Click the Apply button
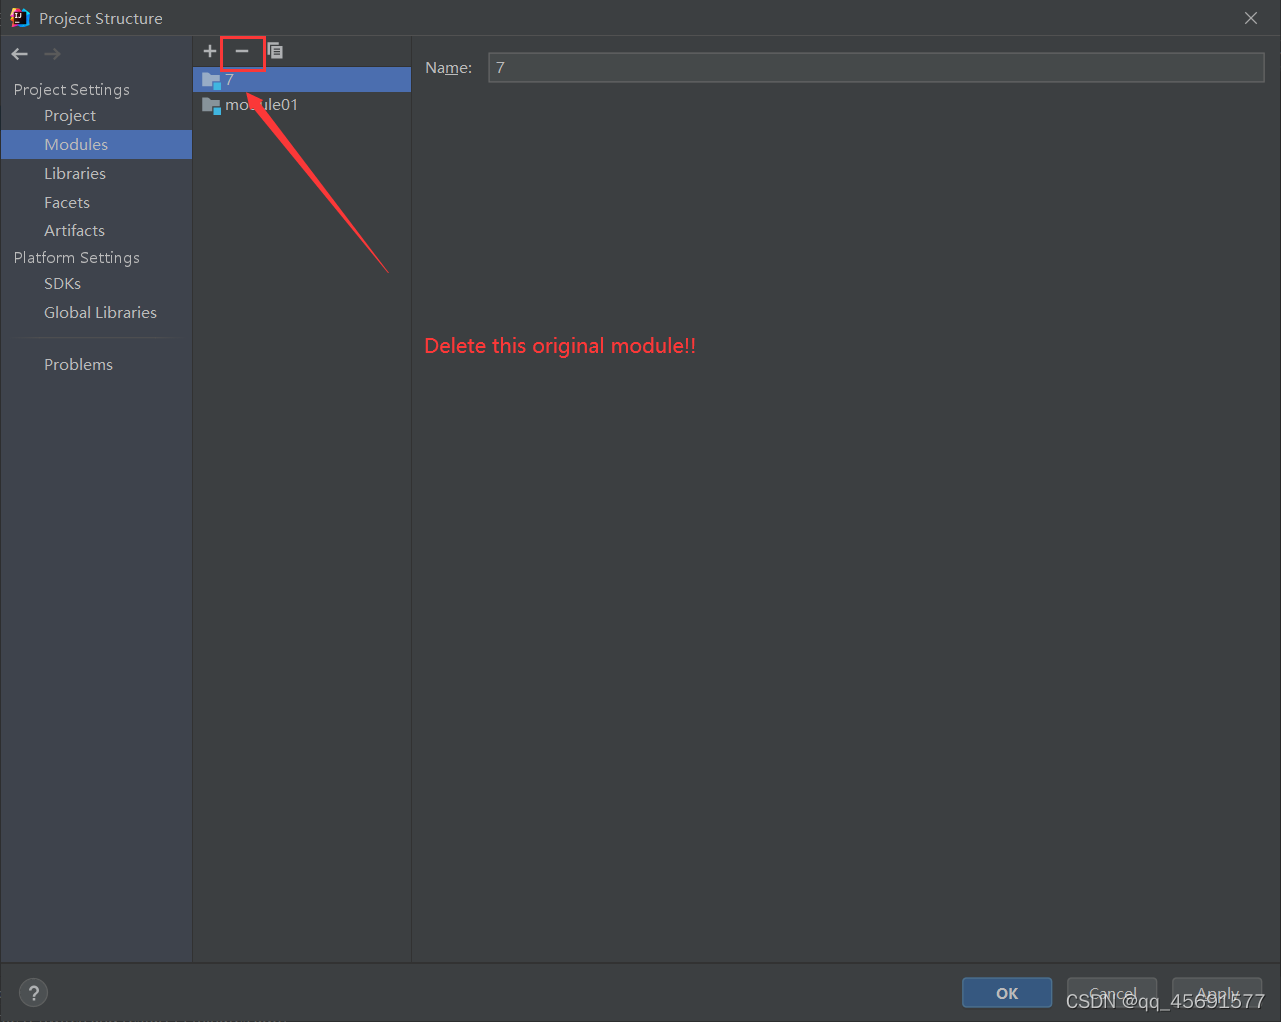Image resolution: width=1281 pixels, height=1022 pixels. pyautogui.click(x=1217, y=993)
